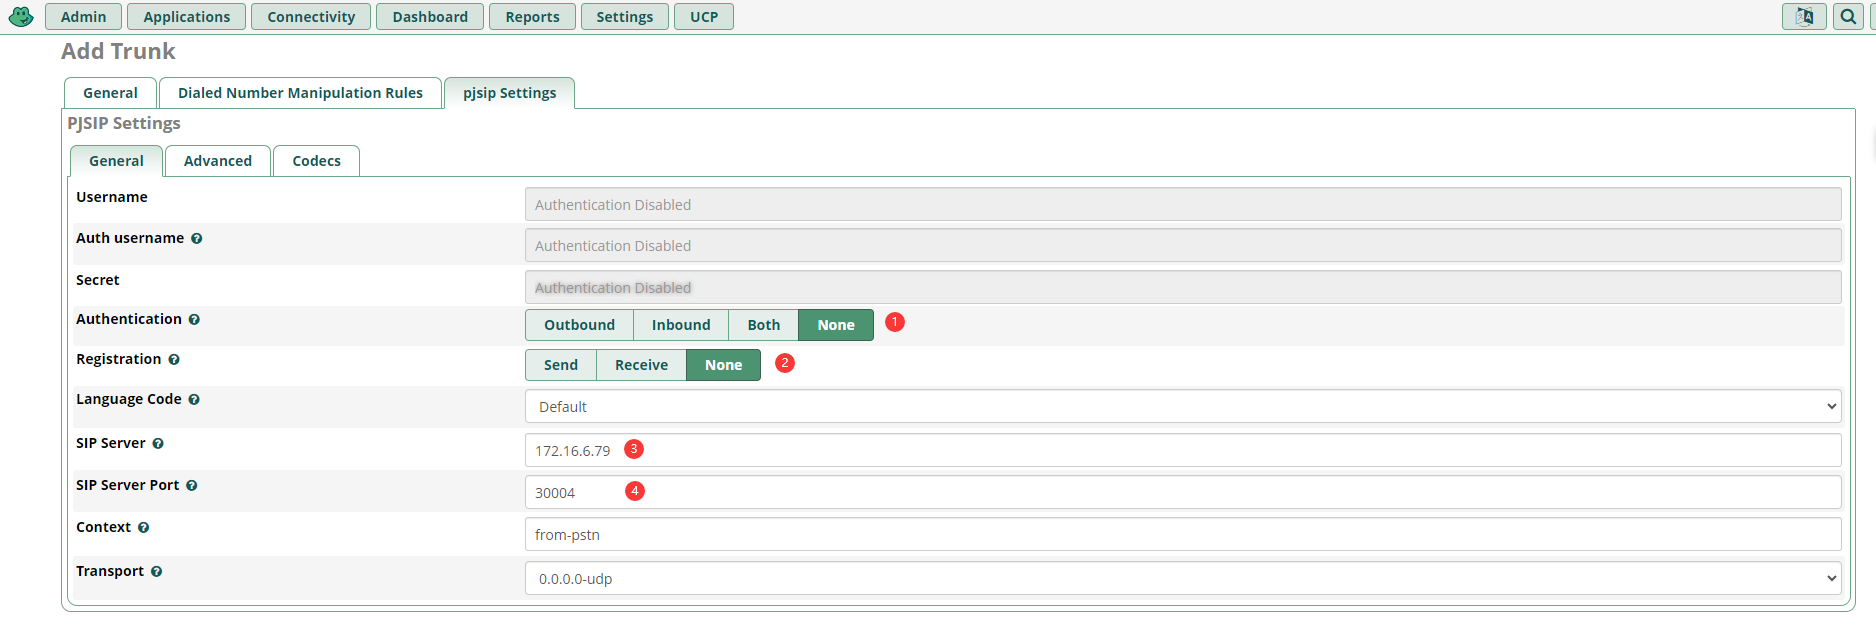Show help for Transport field
1876x640 pixels.
(x=157, y=572)
